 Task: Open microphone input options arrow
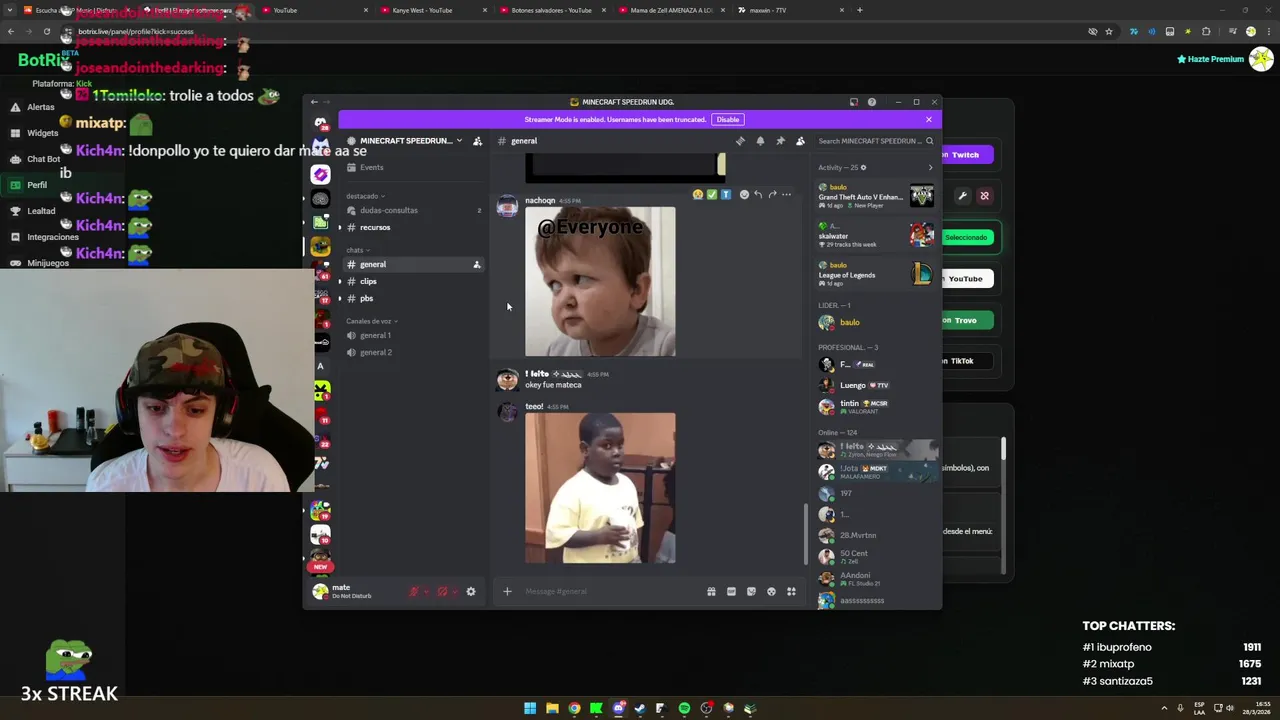[426, 591]
